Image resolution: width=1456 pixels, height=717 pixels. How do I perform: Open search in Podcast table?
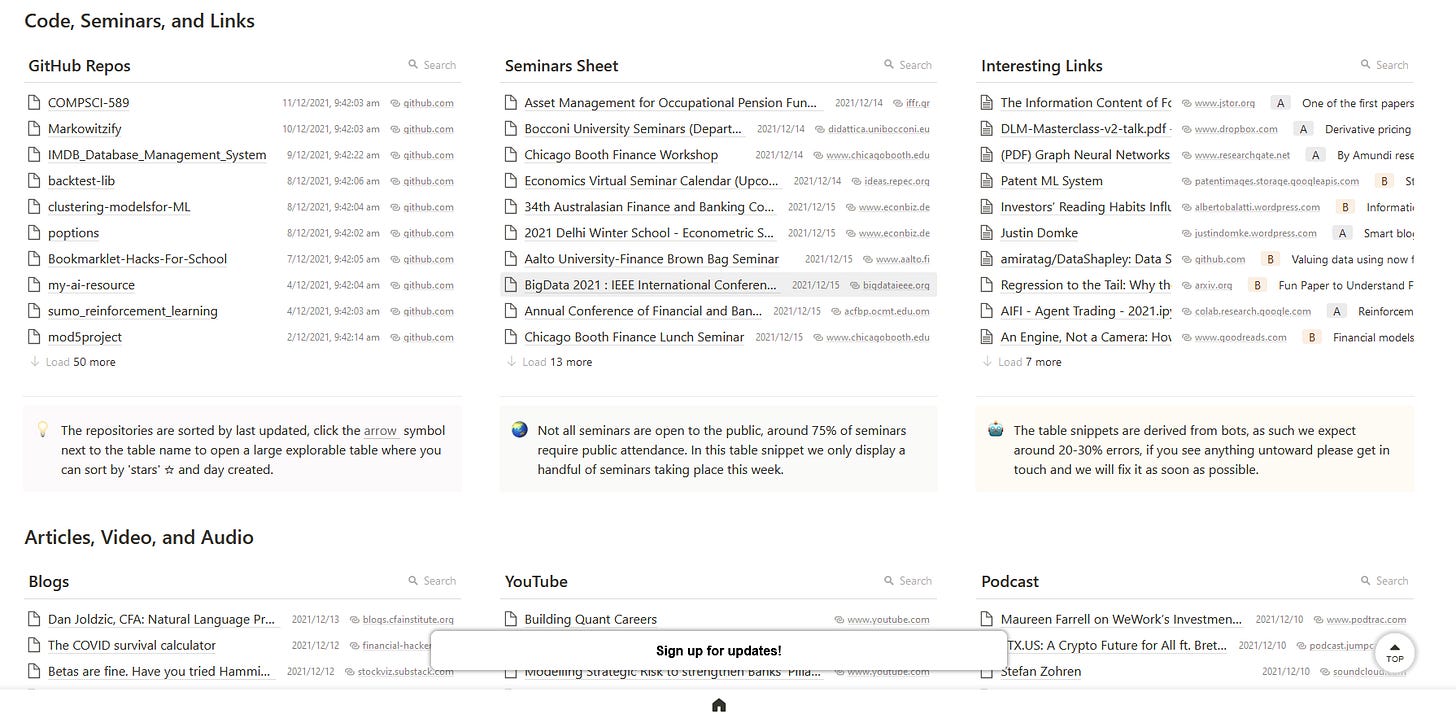[x=1384, y=581]
